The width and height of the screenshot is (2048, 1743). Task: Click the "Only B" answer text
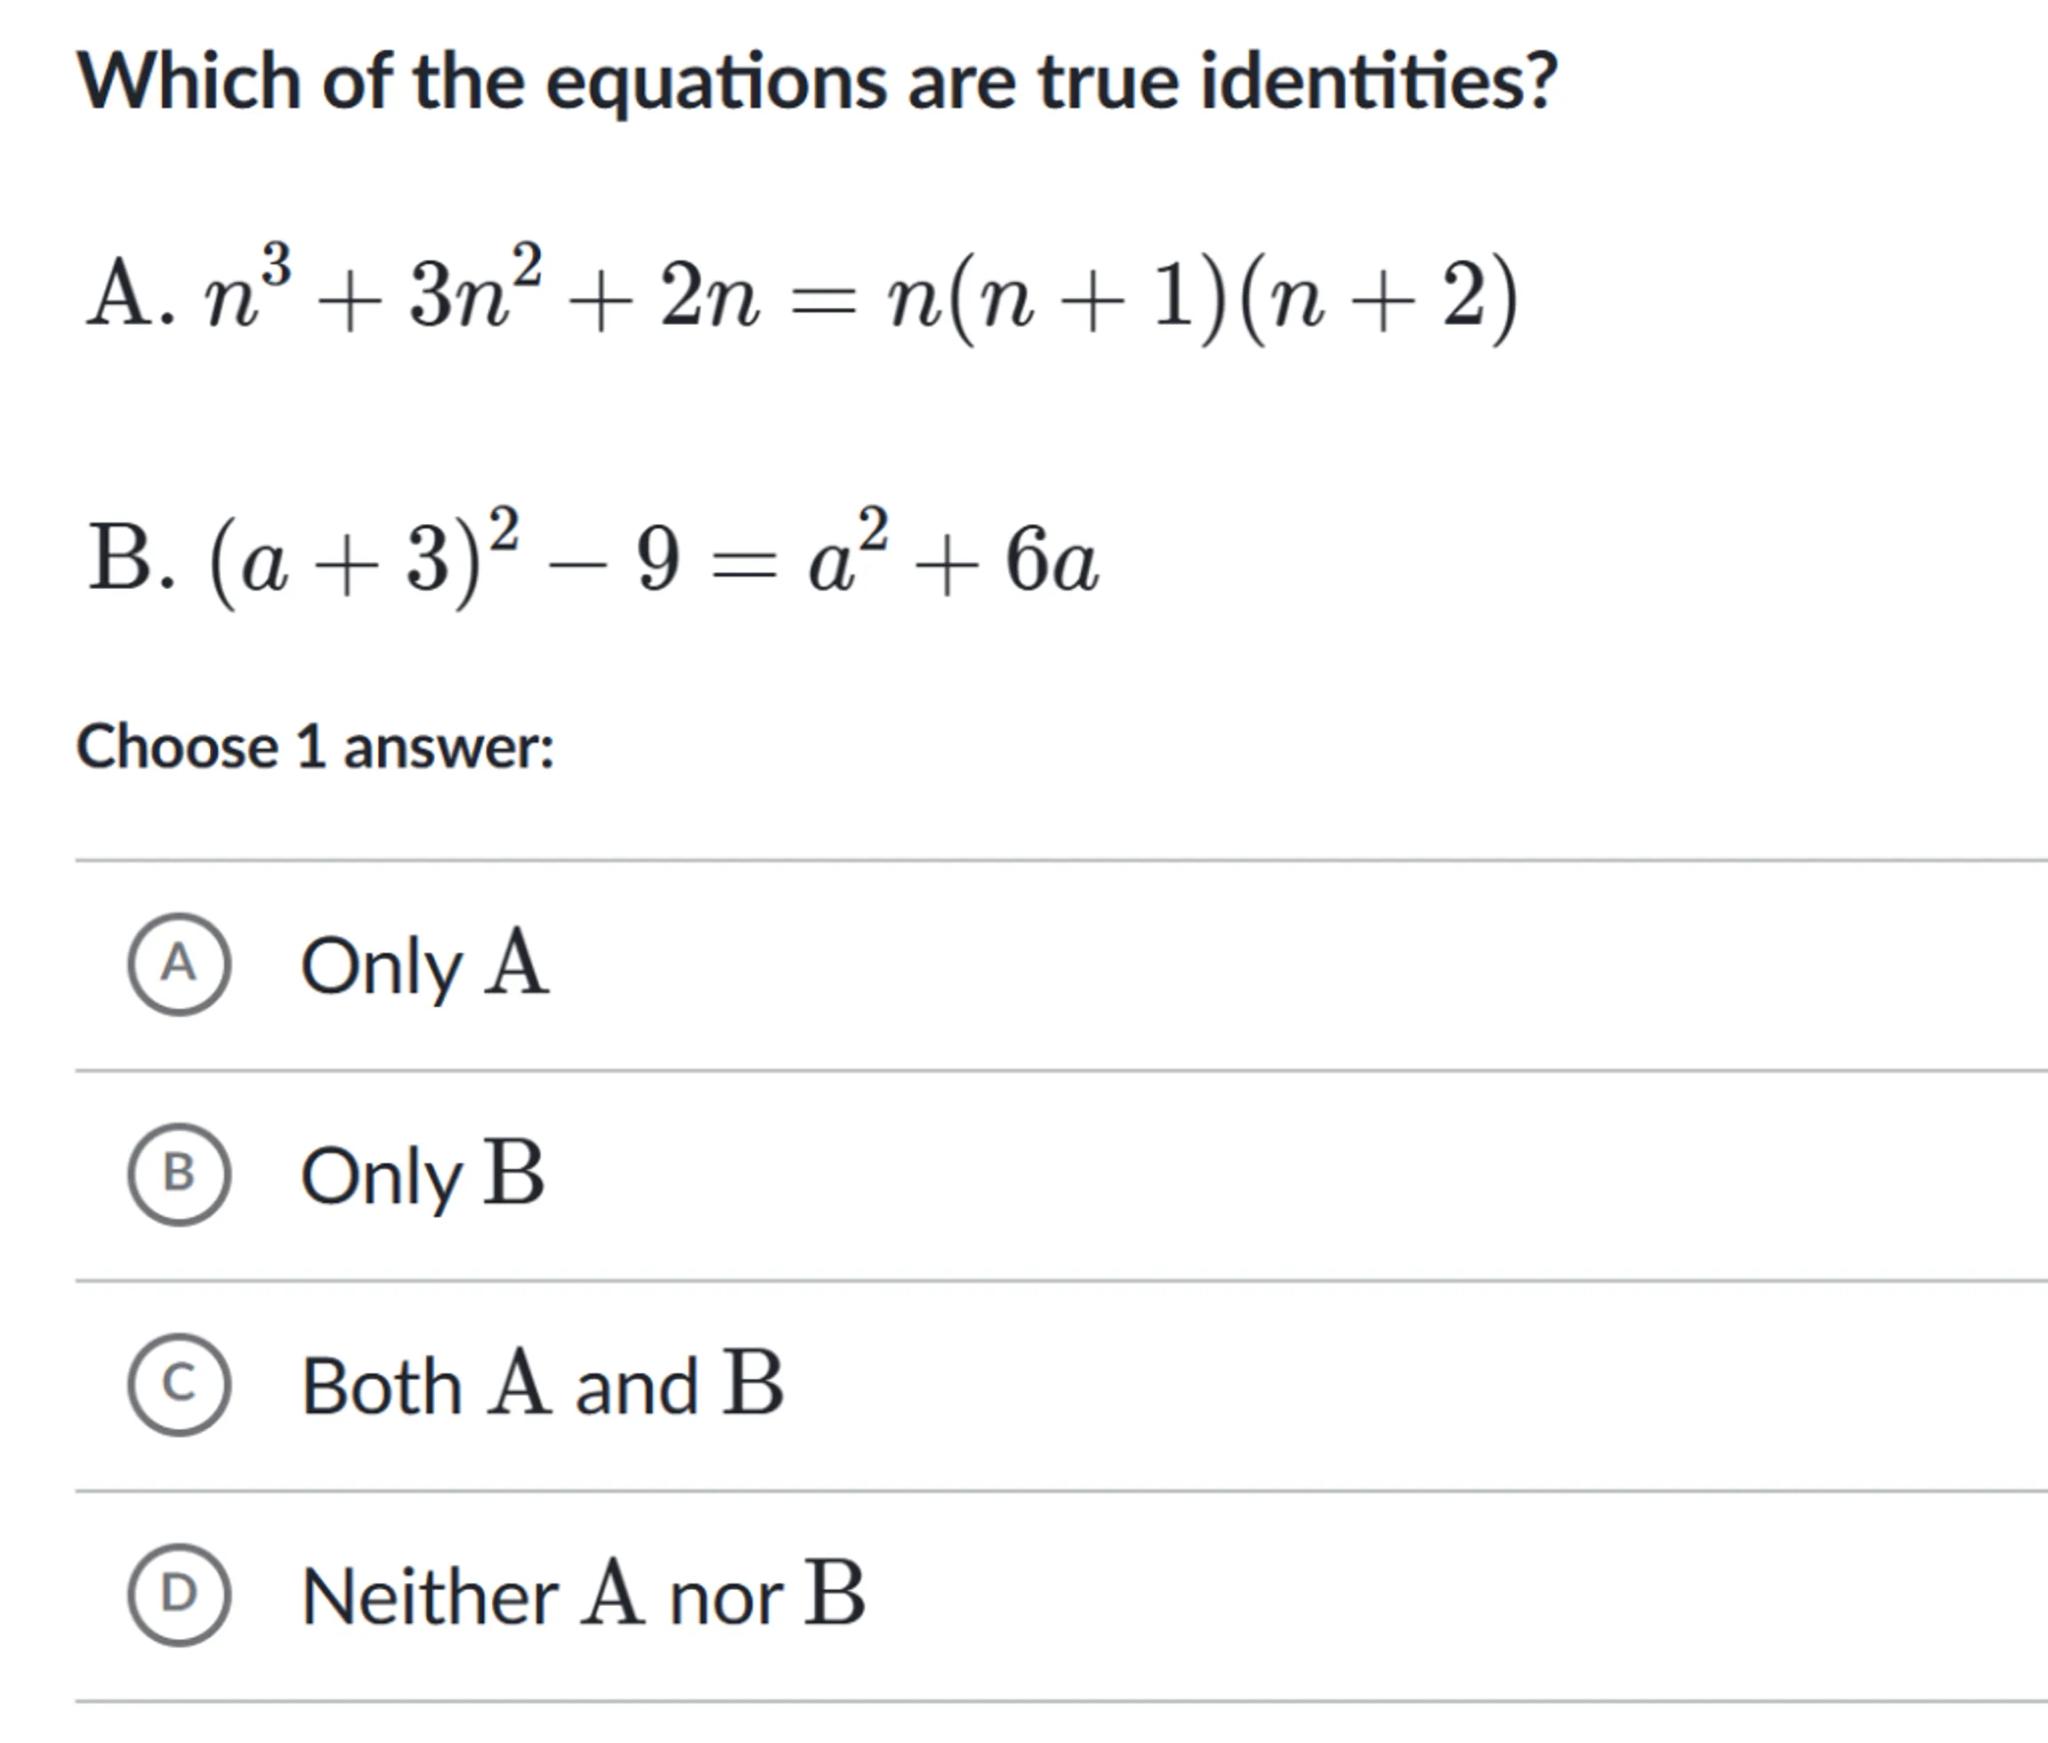coord(422,1176)
